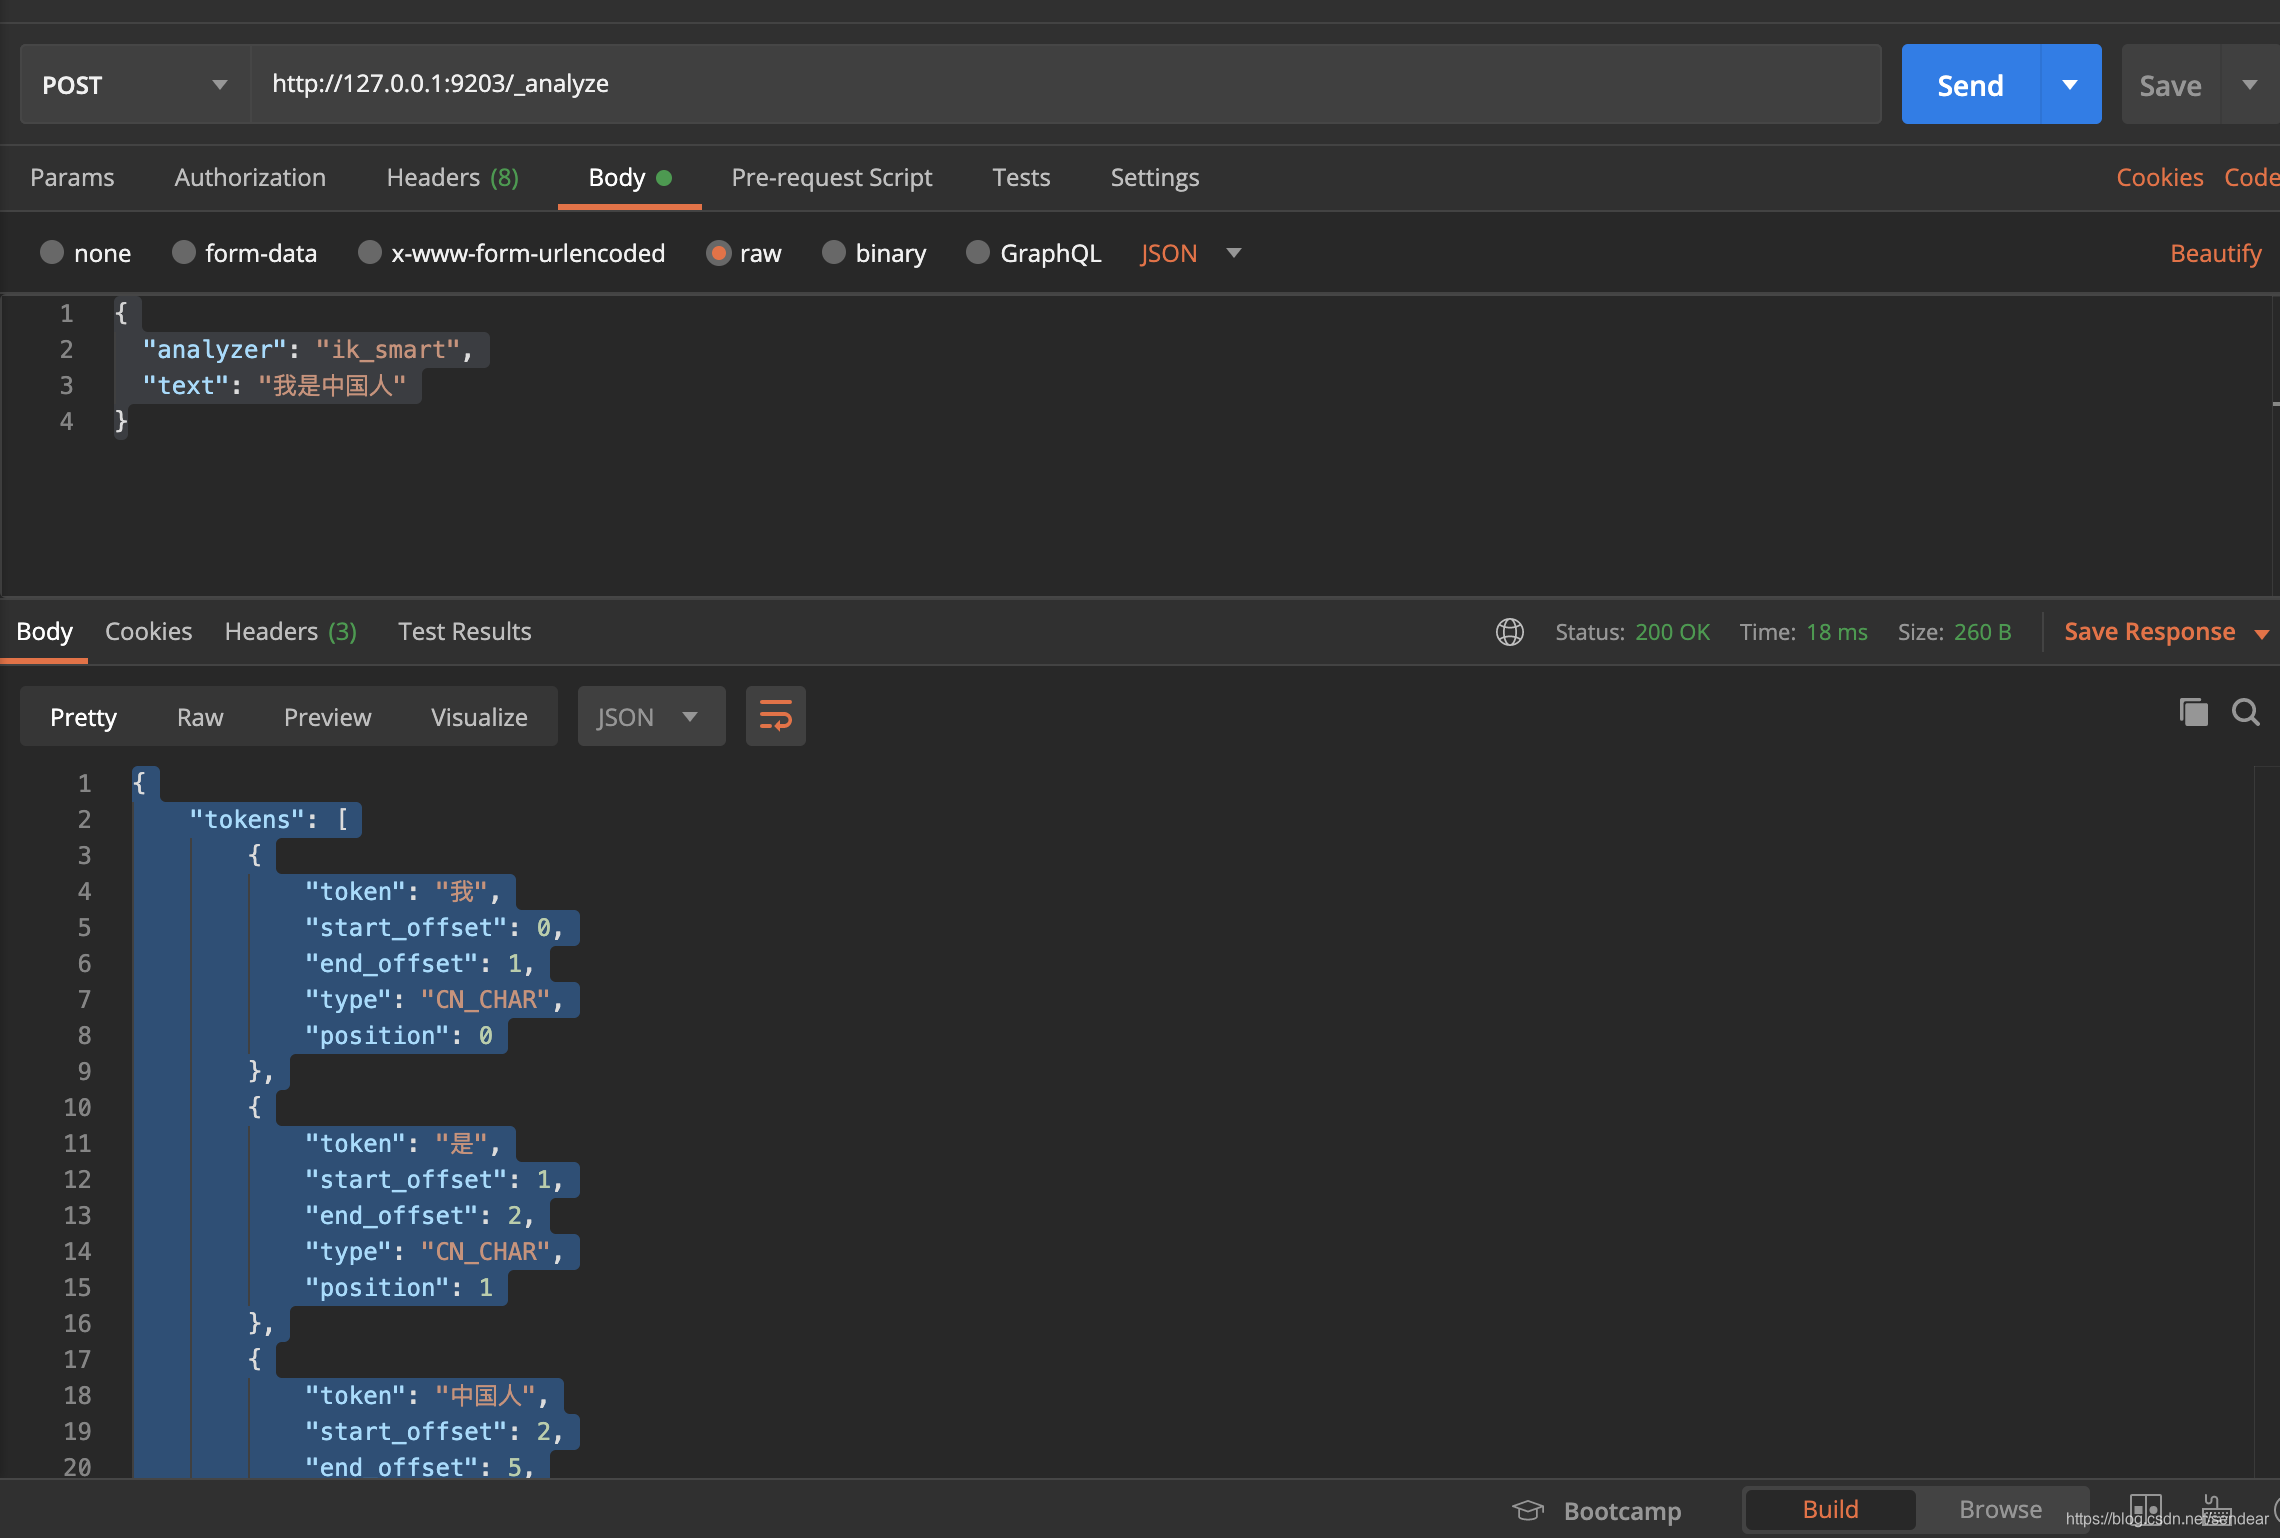2280x1538 pixels.
Task: Open response Test Results tab
Action: 464,632
